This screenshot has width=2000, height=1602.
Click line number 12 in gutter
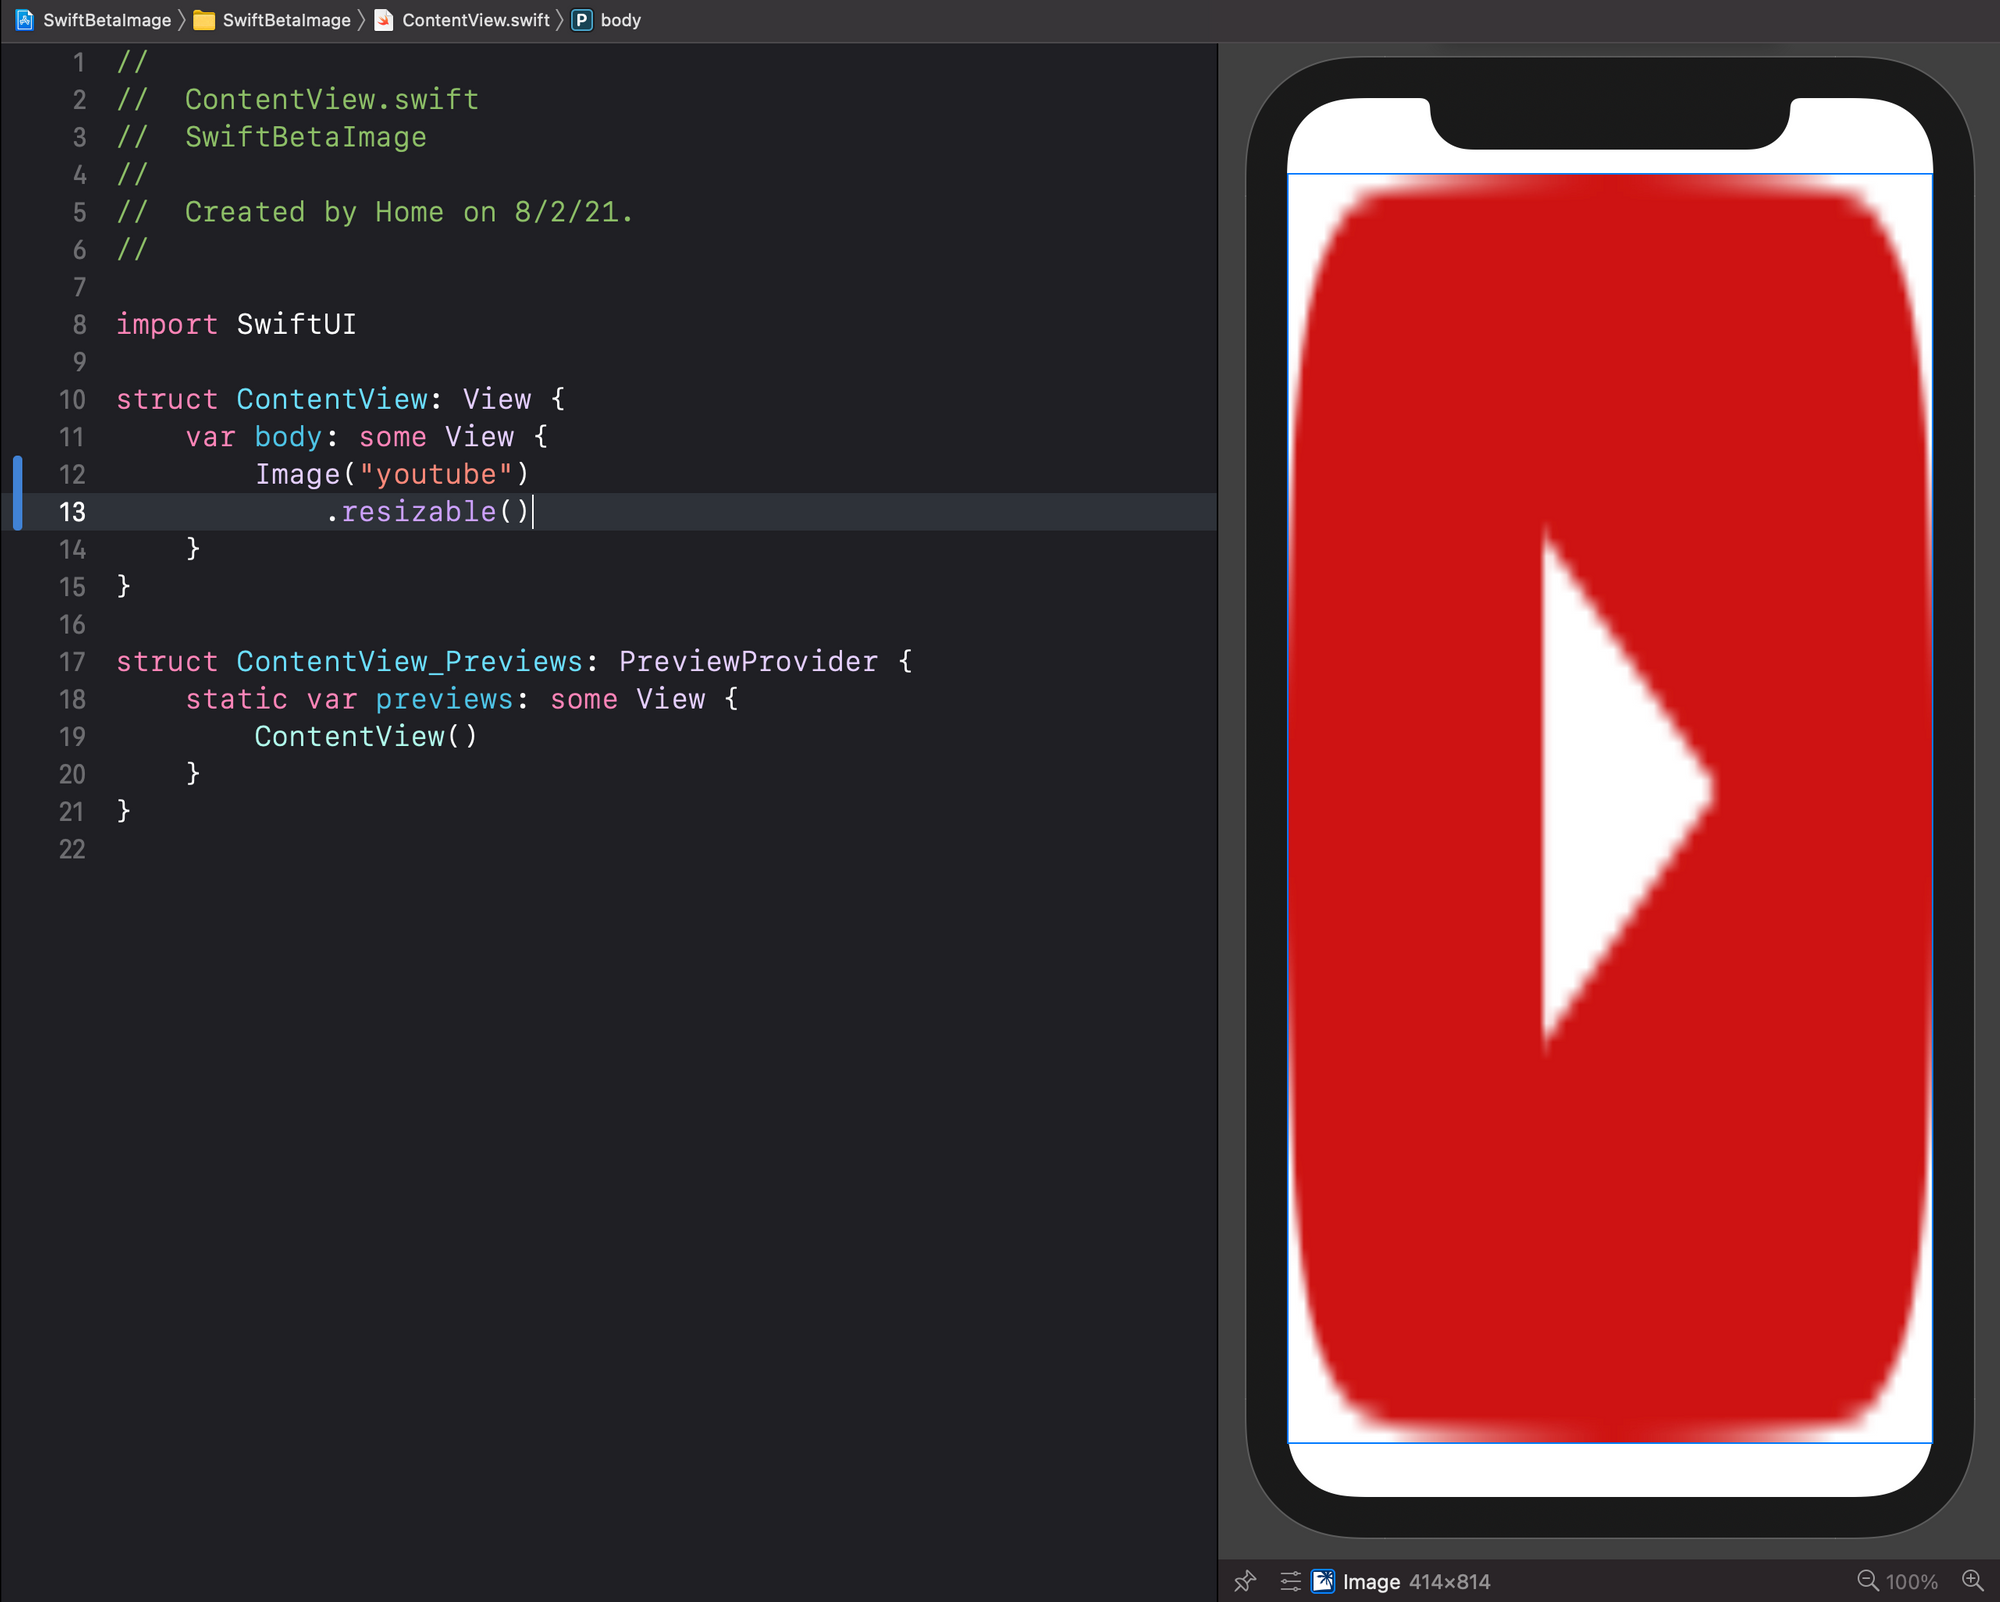point(72,474)
